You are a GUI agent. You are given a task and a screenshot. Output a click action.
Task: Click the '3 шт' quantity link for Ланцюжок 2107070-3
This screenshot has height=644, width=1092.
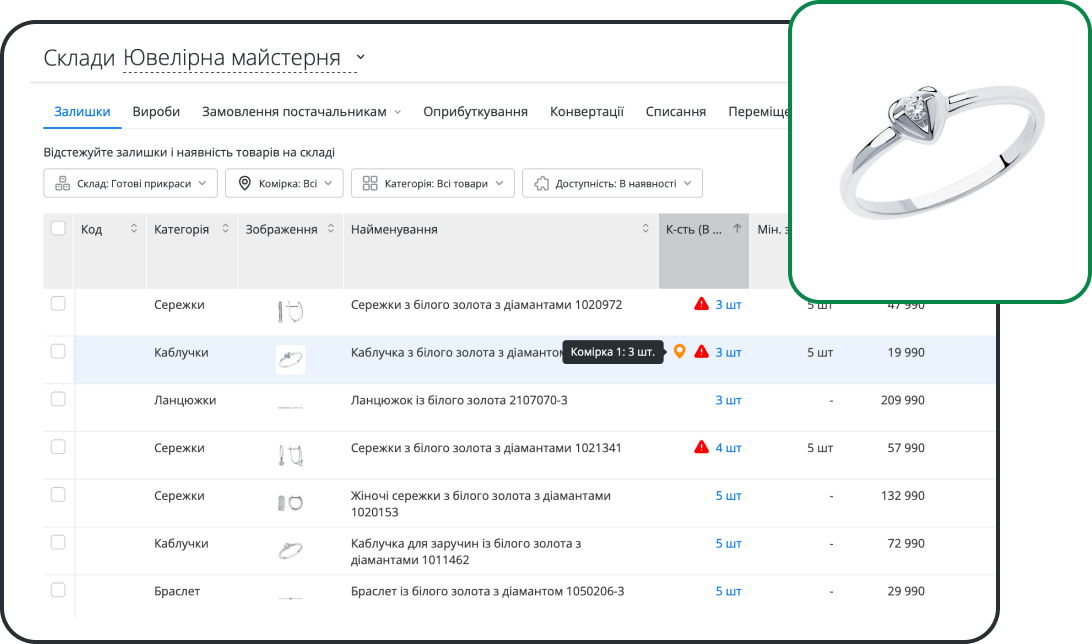click(x=728, y=399)
